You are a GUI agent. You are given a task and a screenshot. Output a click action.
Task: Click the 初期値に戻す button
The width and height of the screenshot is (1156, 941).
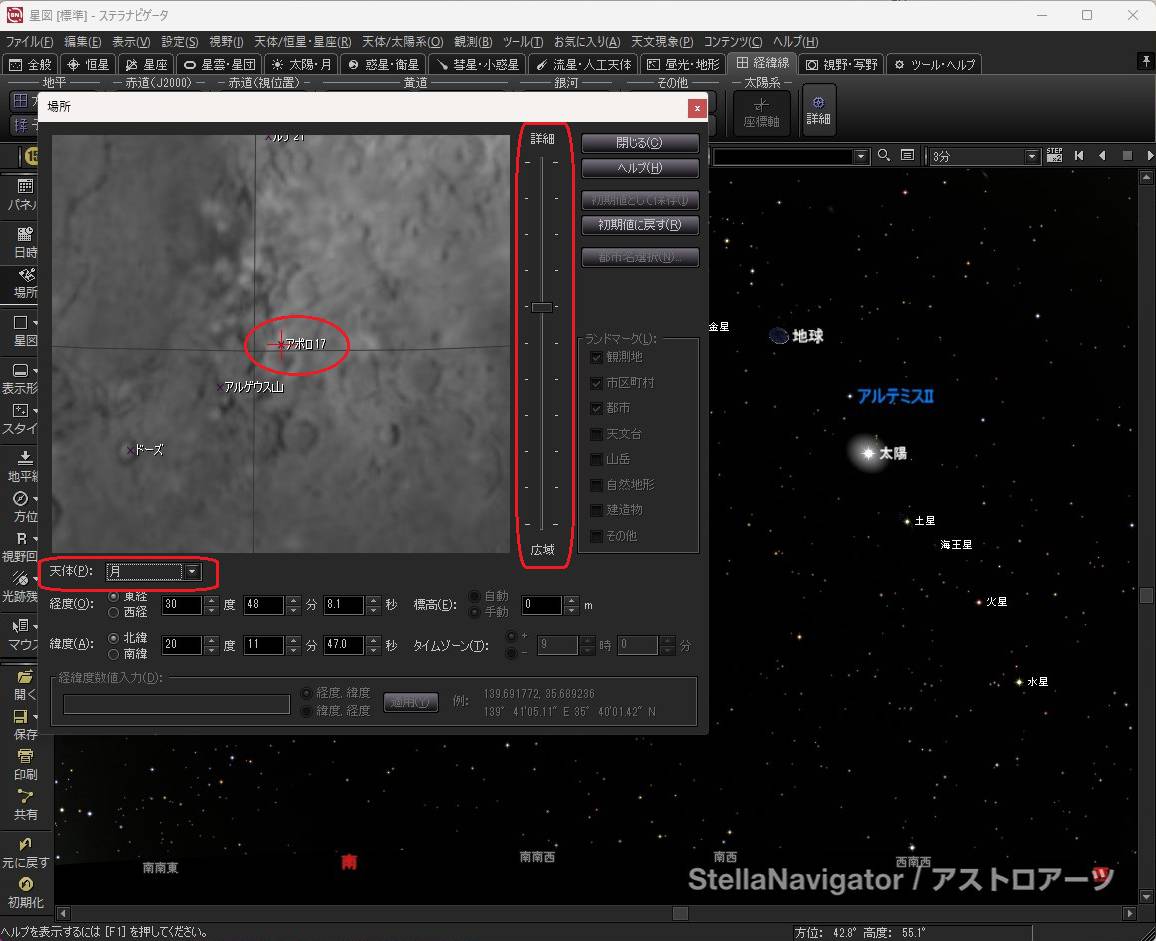639,225
